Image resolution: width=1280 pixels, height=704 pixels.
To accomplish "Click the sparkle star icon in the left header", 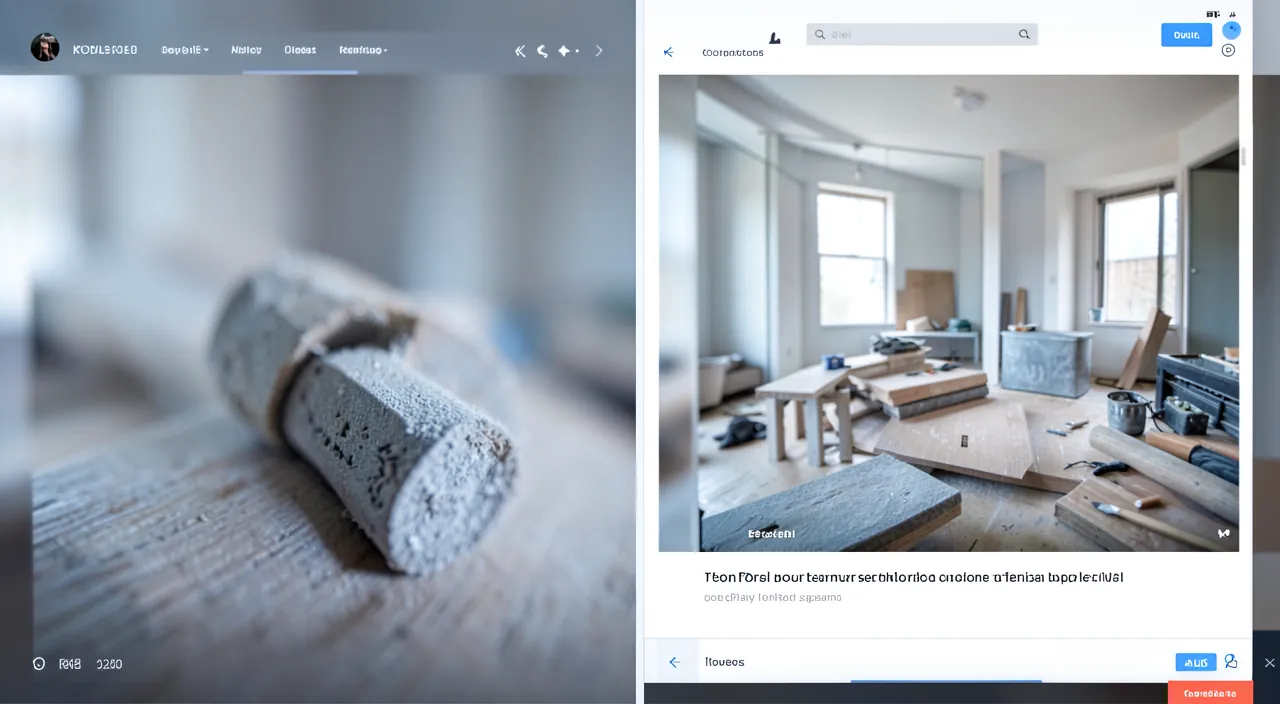I will (564, 50).
